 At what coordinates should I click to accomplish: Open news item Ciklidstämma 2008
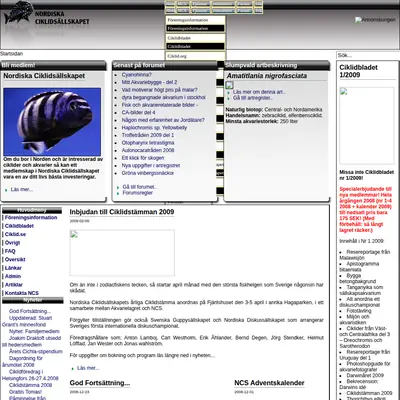click(30, 385)
